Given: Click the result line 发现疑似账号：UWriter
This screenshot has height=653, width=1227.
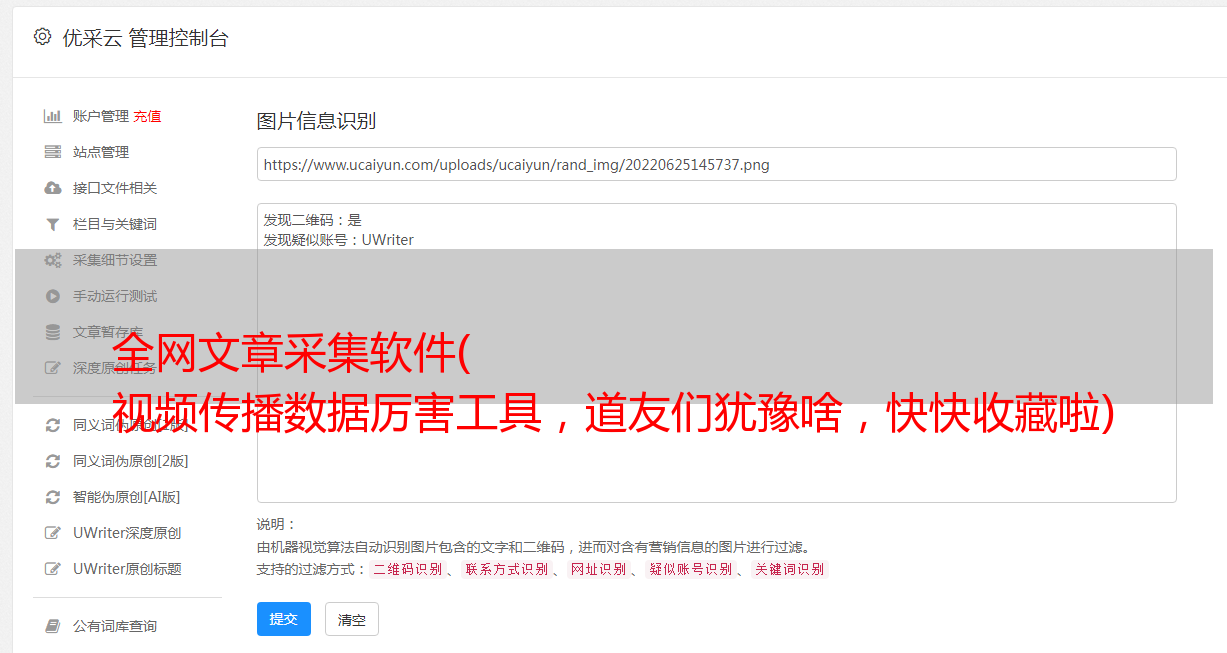Looking at the screenshot, I should (339, 240).
